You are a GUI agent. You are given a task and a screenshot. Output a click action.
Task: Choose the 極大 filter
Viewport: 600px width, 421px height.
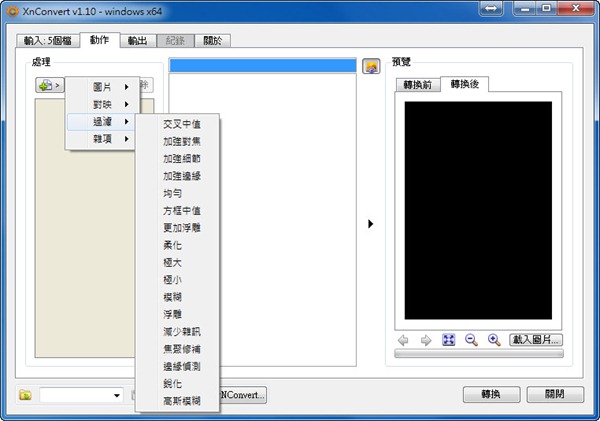point(172,263)
